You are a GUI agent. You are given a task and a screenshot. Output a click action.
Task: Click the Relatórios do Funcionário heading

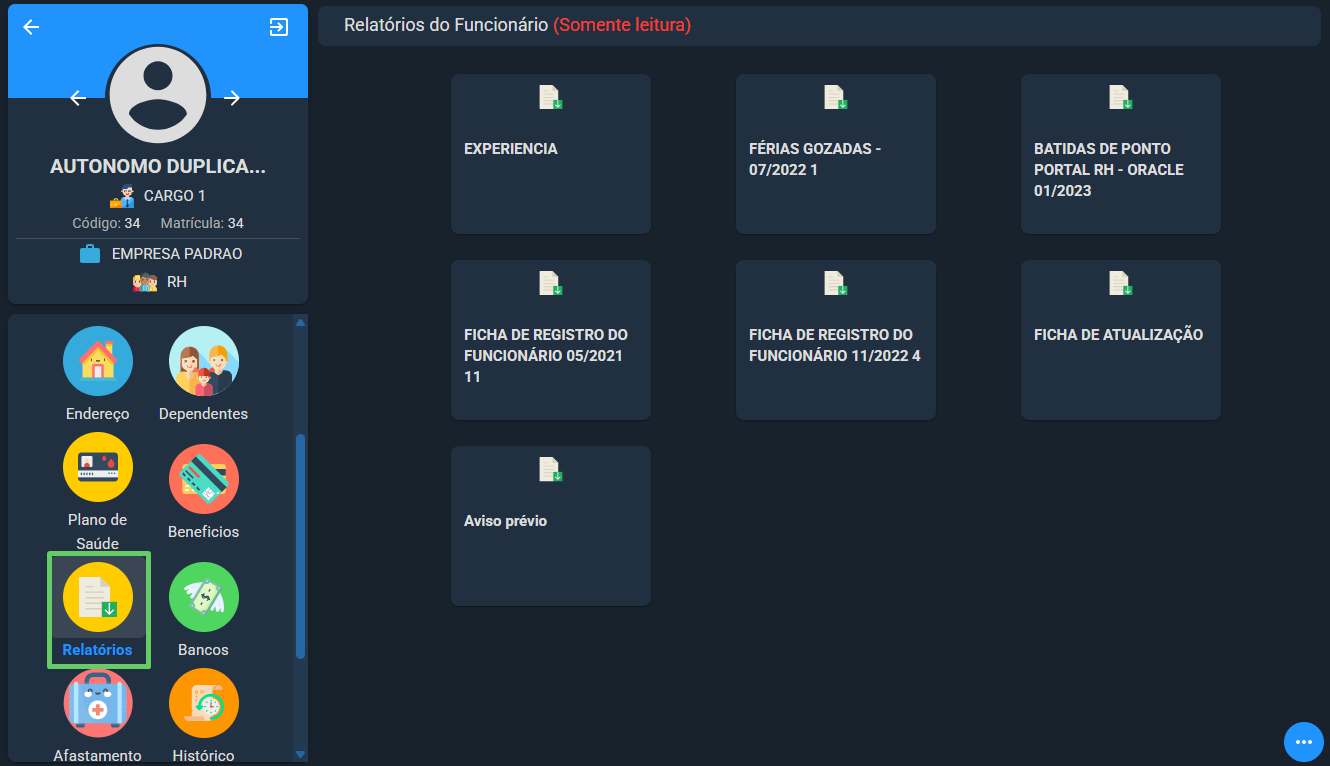tap(446, 25)
